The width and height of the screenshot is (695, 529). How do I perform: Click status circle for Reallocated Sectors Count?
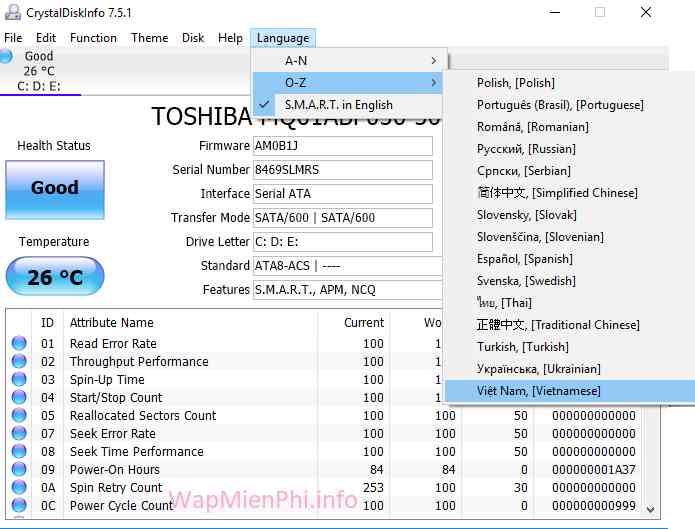pyautogui.click(x=19, y=415)
